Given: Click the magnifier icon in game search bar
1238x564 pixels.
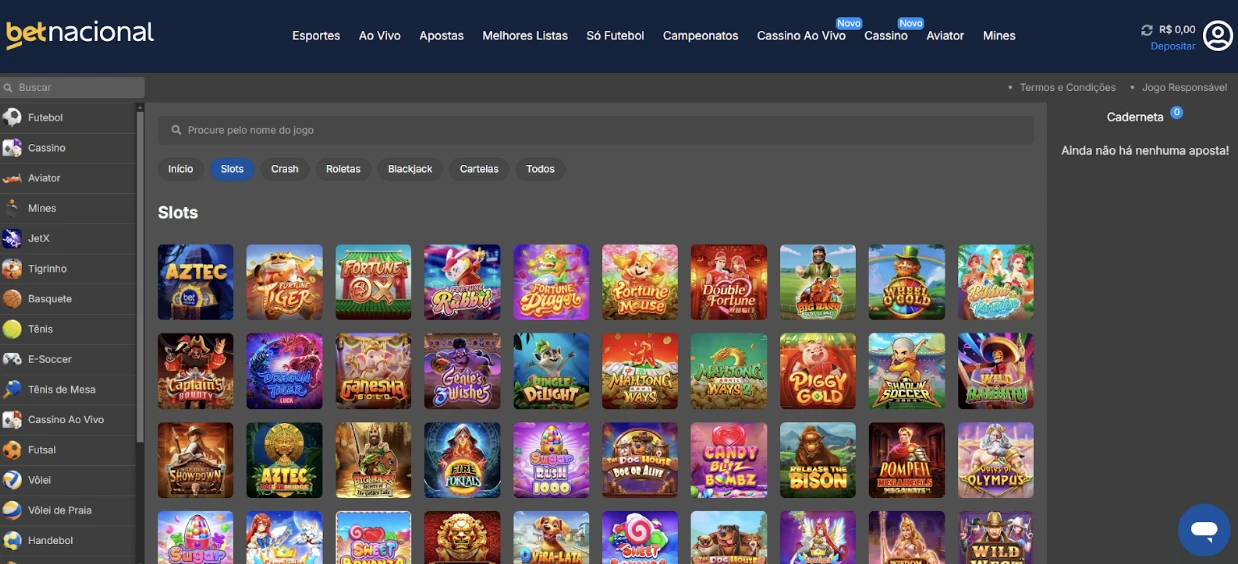Looking at the screenshot, I should (177, 130).
